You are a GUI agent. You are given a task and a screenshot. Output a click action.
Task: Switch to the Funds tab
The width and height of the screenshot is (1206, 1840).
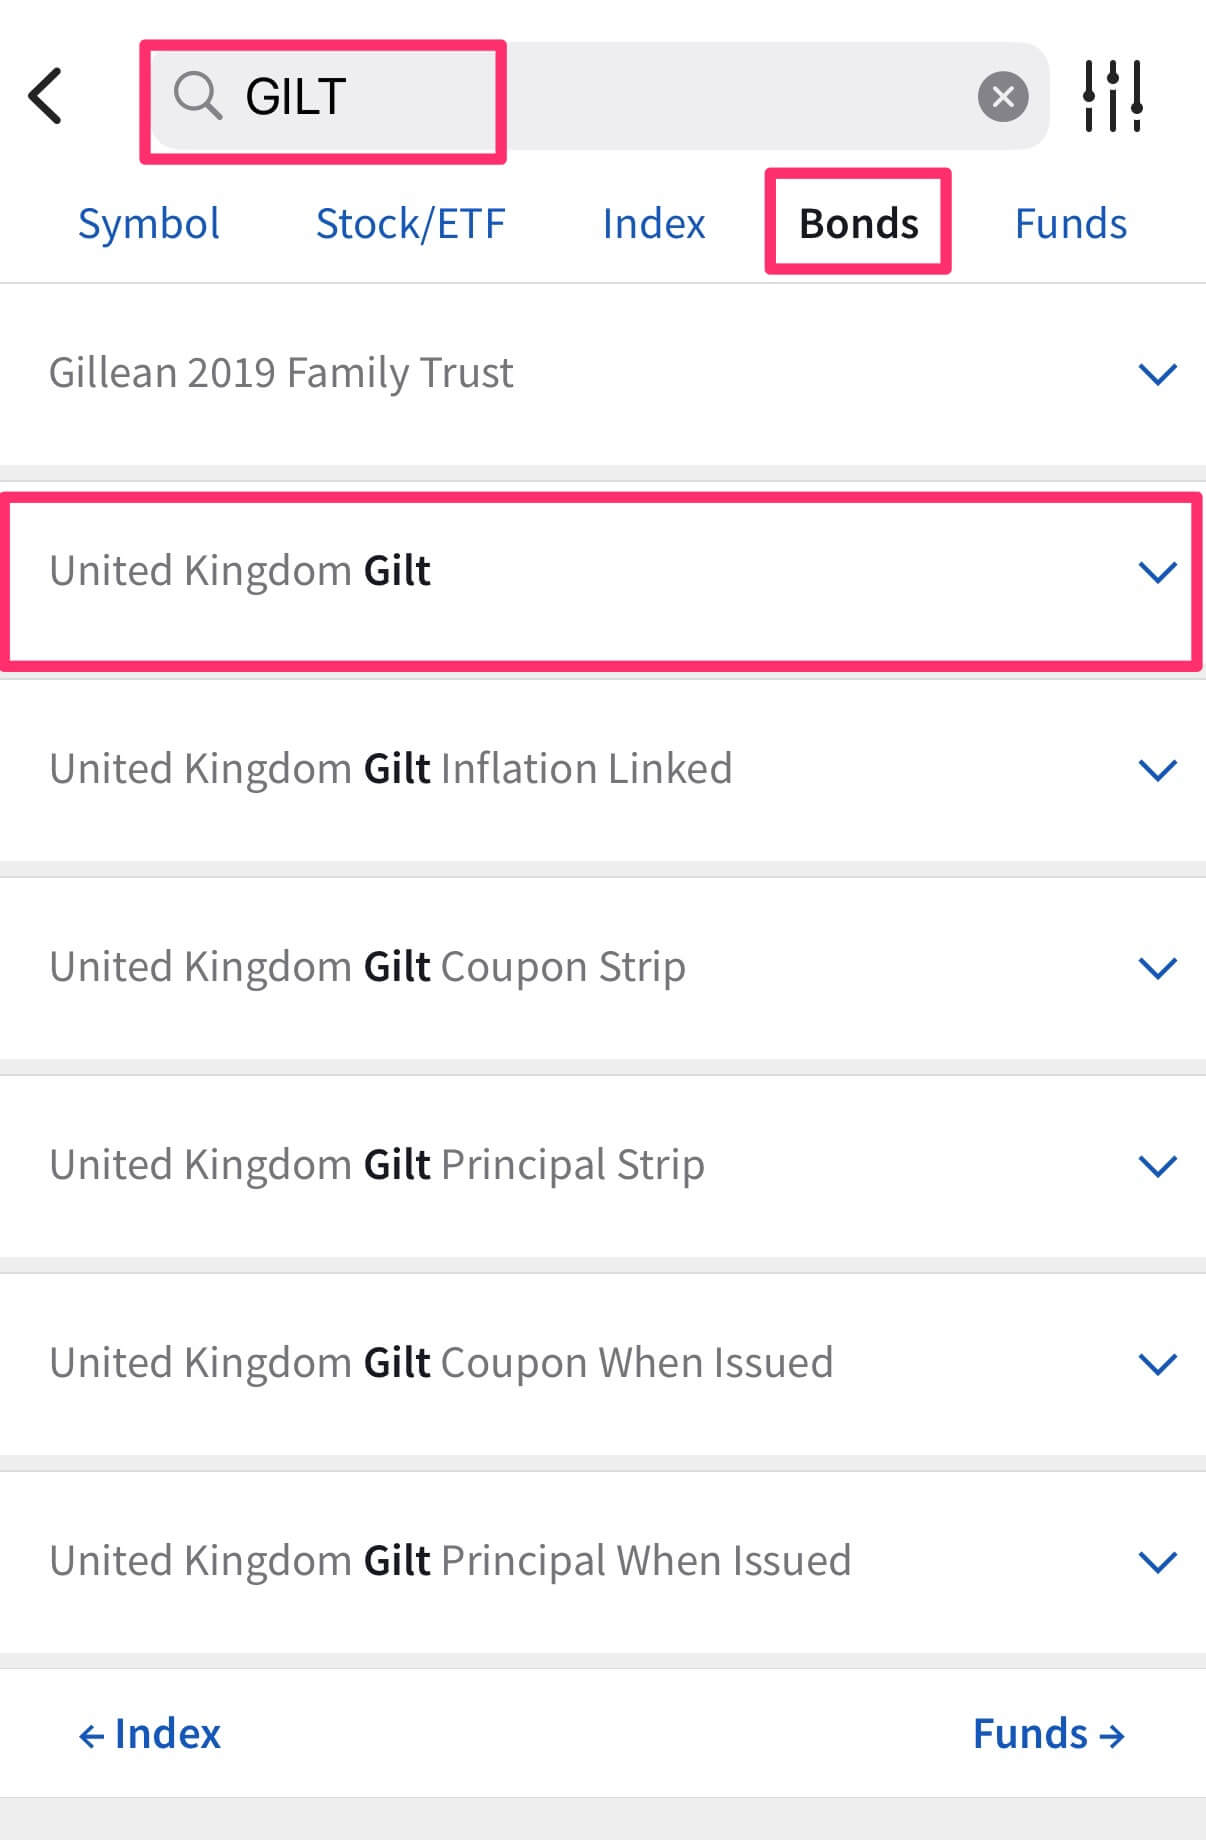[x=1070, y=223]
